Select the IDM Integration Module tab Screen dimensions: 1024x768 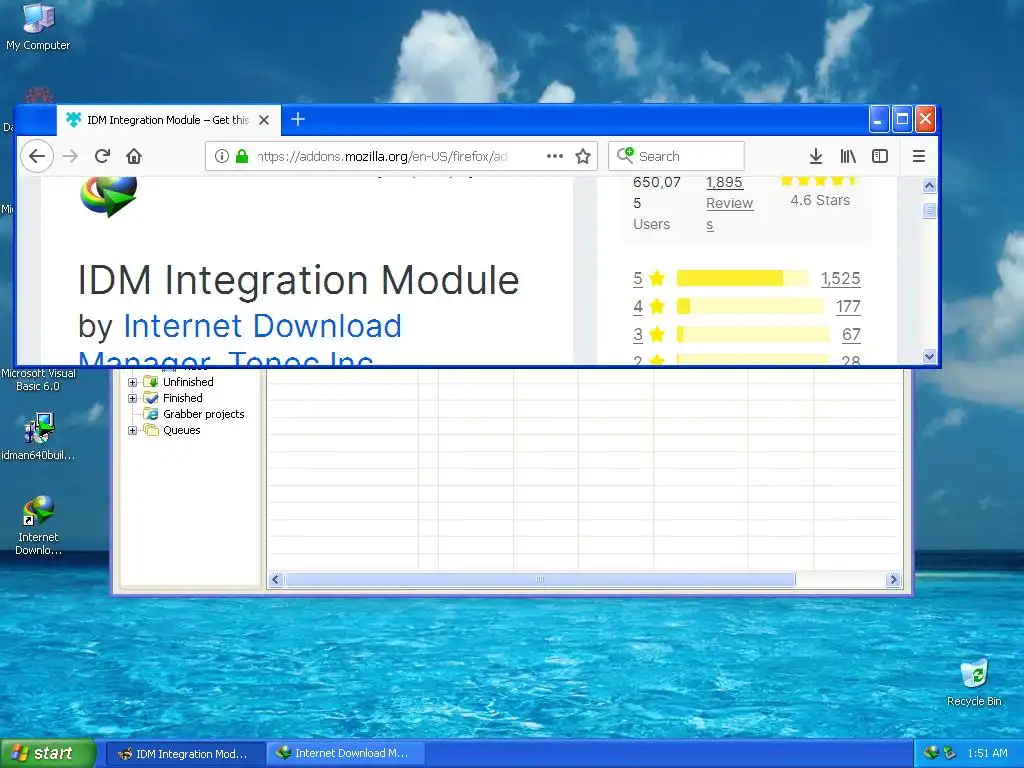click(168, 120)
